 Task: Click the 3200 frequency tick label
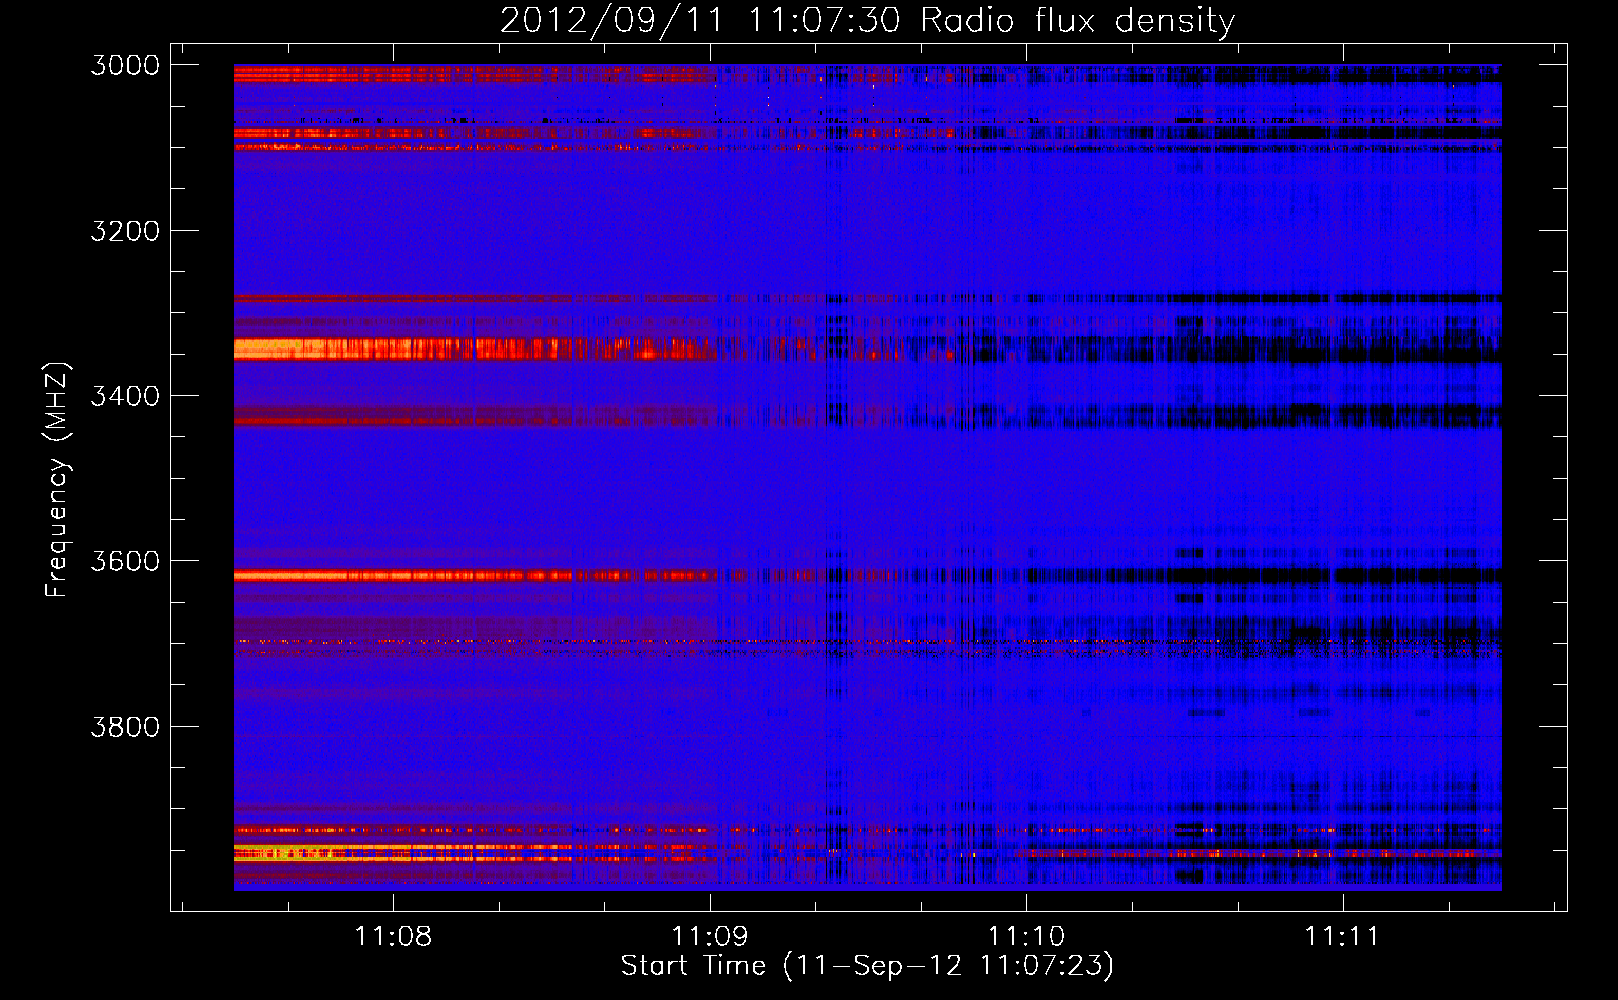(125, 231)
